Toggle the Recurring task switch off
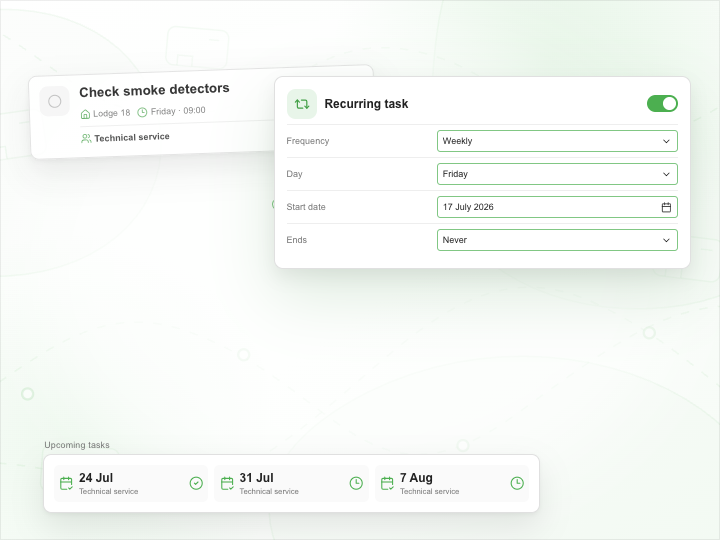The width and height of the screenshot is (720, 540). pos(662,104)
